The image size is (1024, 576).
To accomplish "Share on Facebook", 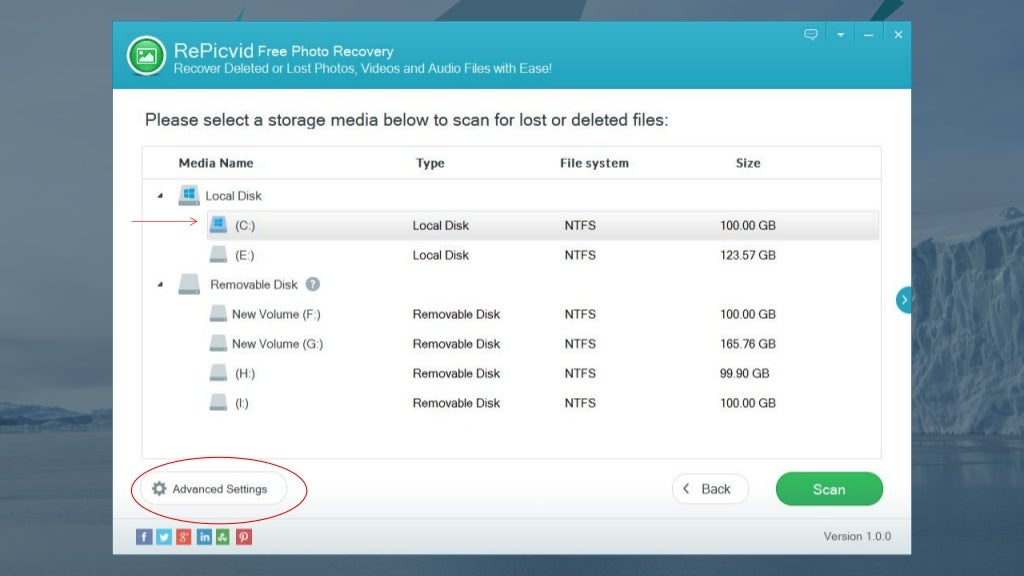I will [144, 537].
